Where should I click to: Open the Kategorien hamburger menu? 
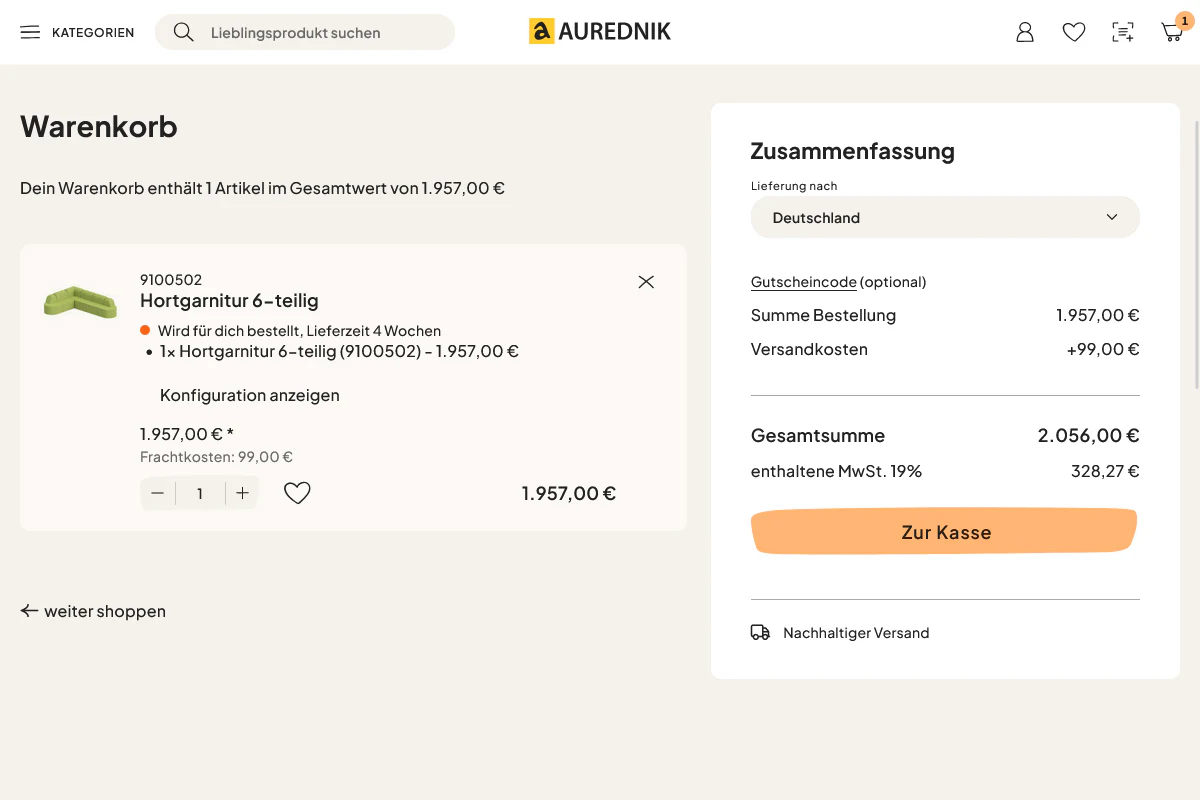click(77, 32)
